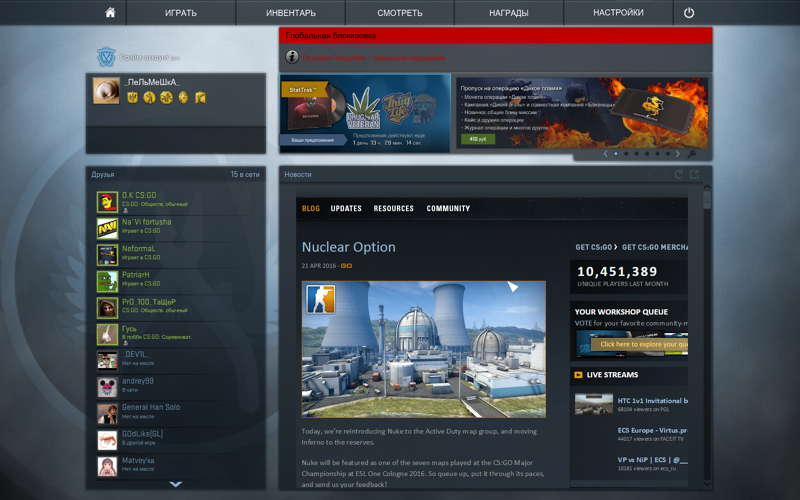800x500 pixels.
Task: Open the ИГРАТЬ menu
Action: [x=181, y=13]
